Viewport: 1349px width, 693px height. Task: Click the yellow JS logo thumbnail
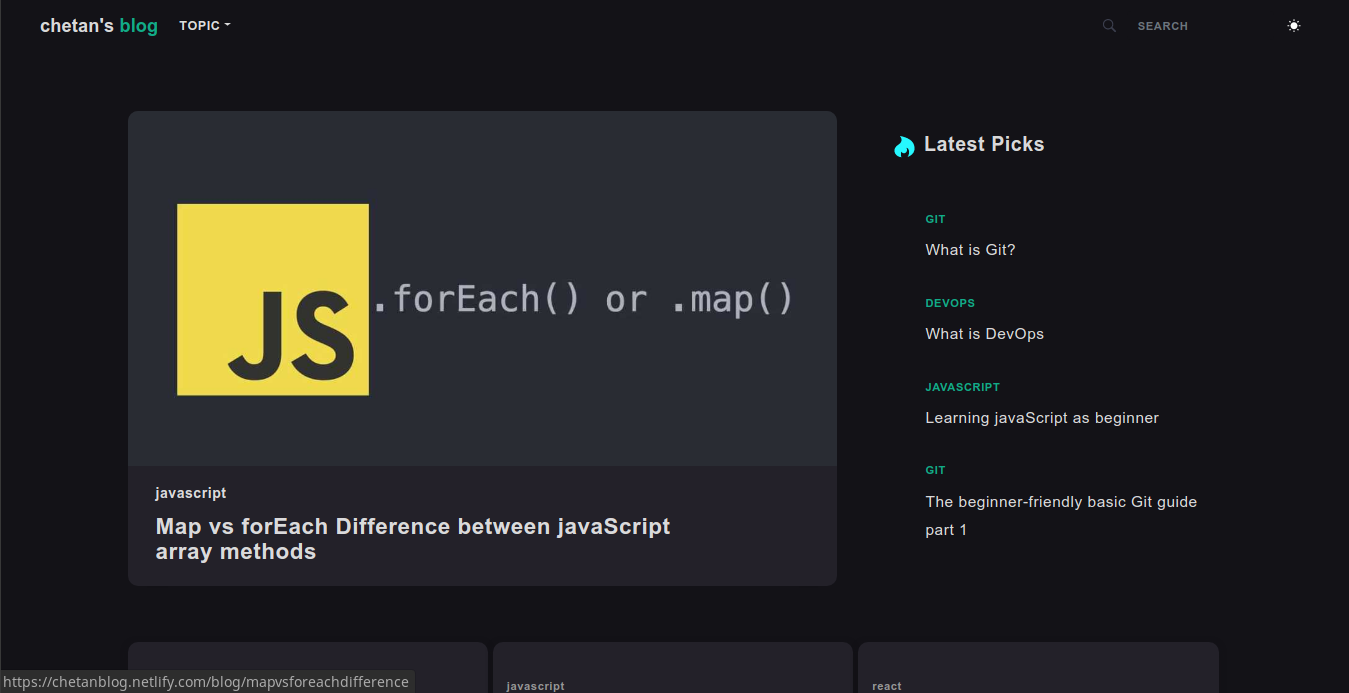pyautogui.click(x=272, y=298)
